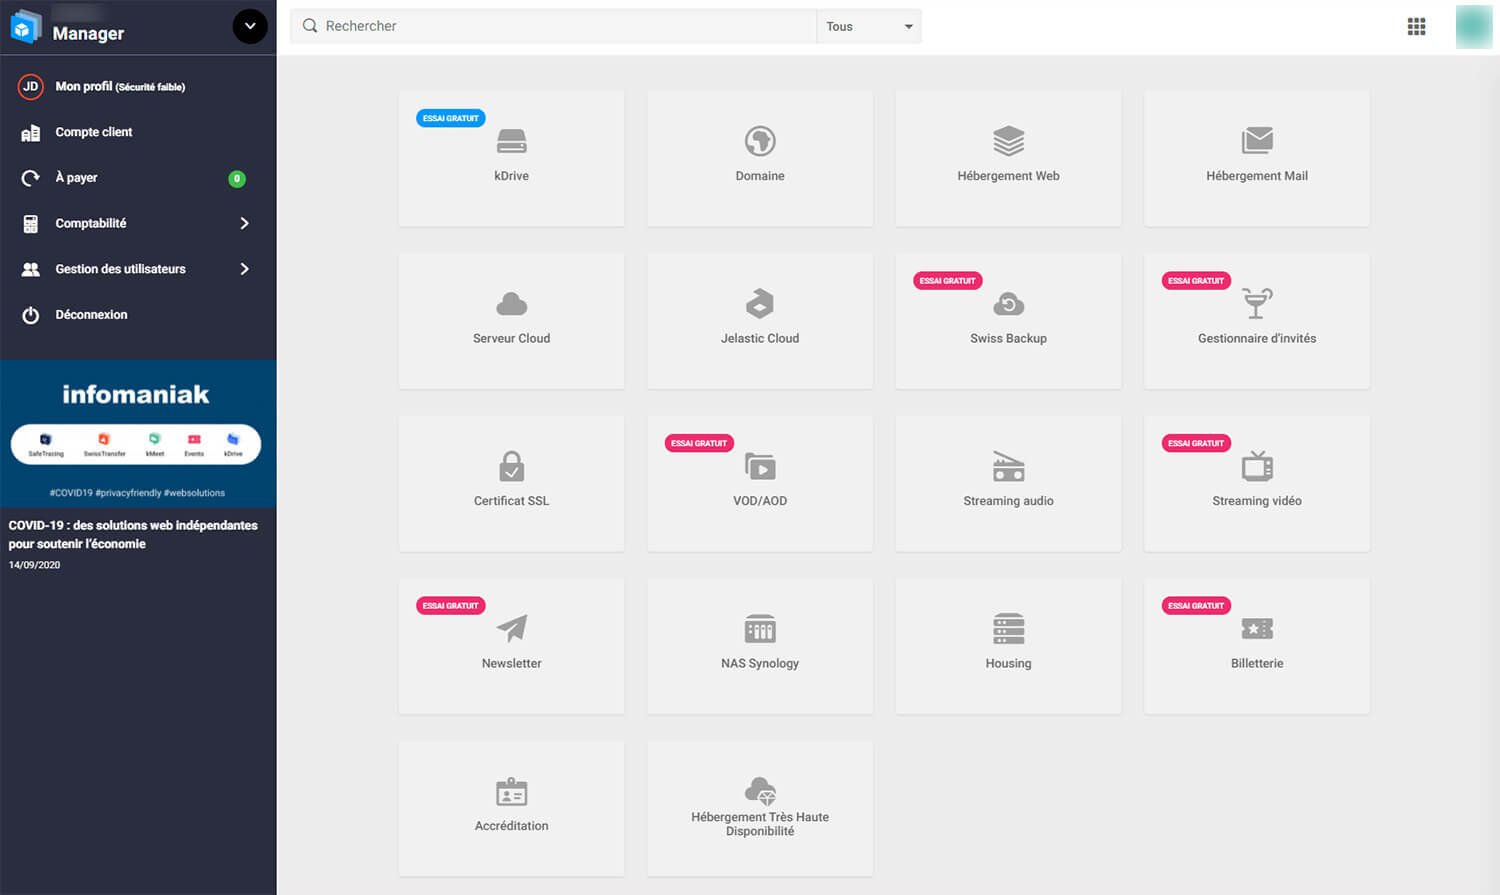Click the Accréditation card label

tap(511, 826)
